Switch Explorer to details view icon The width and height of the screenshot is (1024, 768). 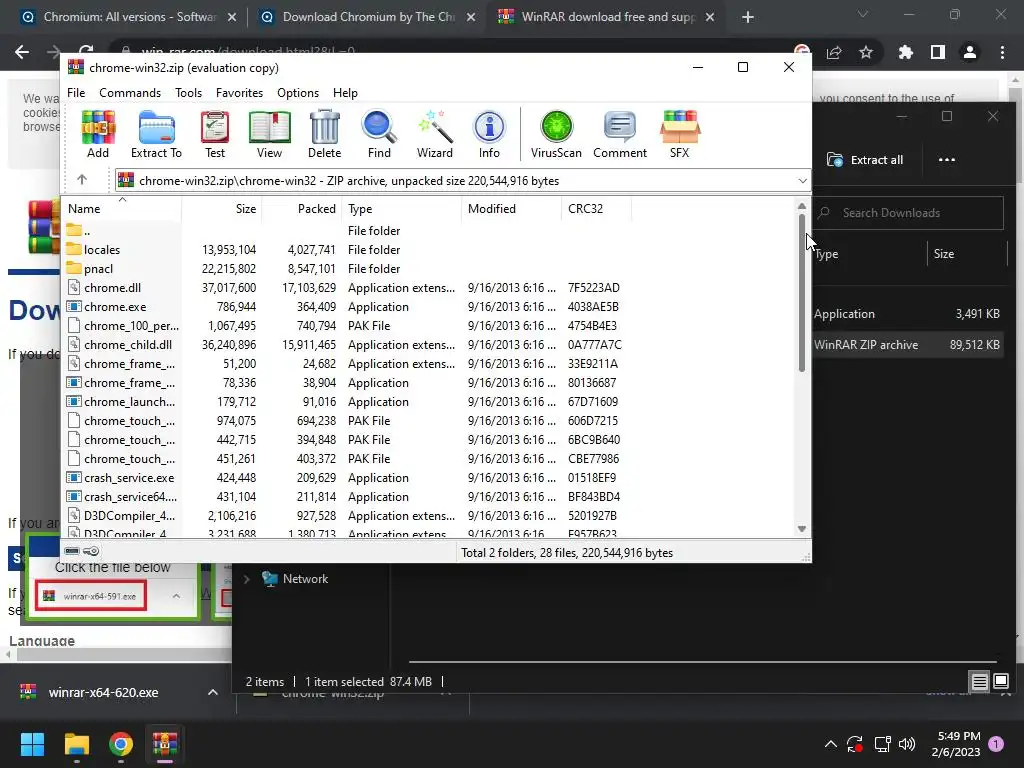tap(979, 682)
